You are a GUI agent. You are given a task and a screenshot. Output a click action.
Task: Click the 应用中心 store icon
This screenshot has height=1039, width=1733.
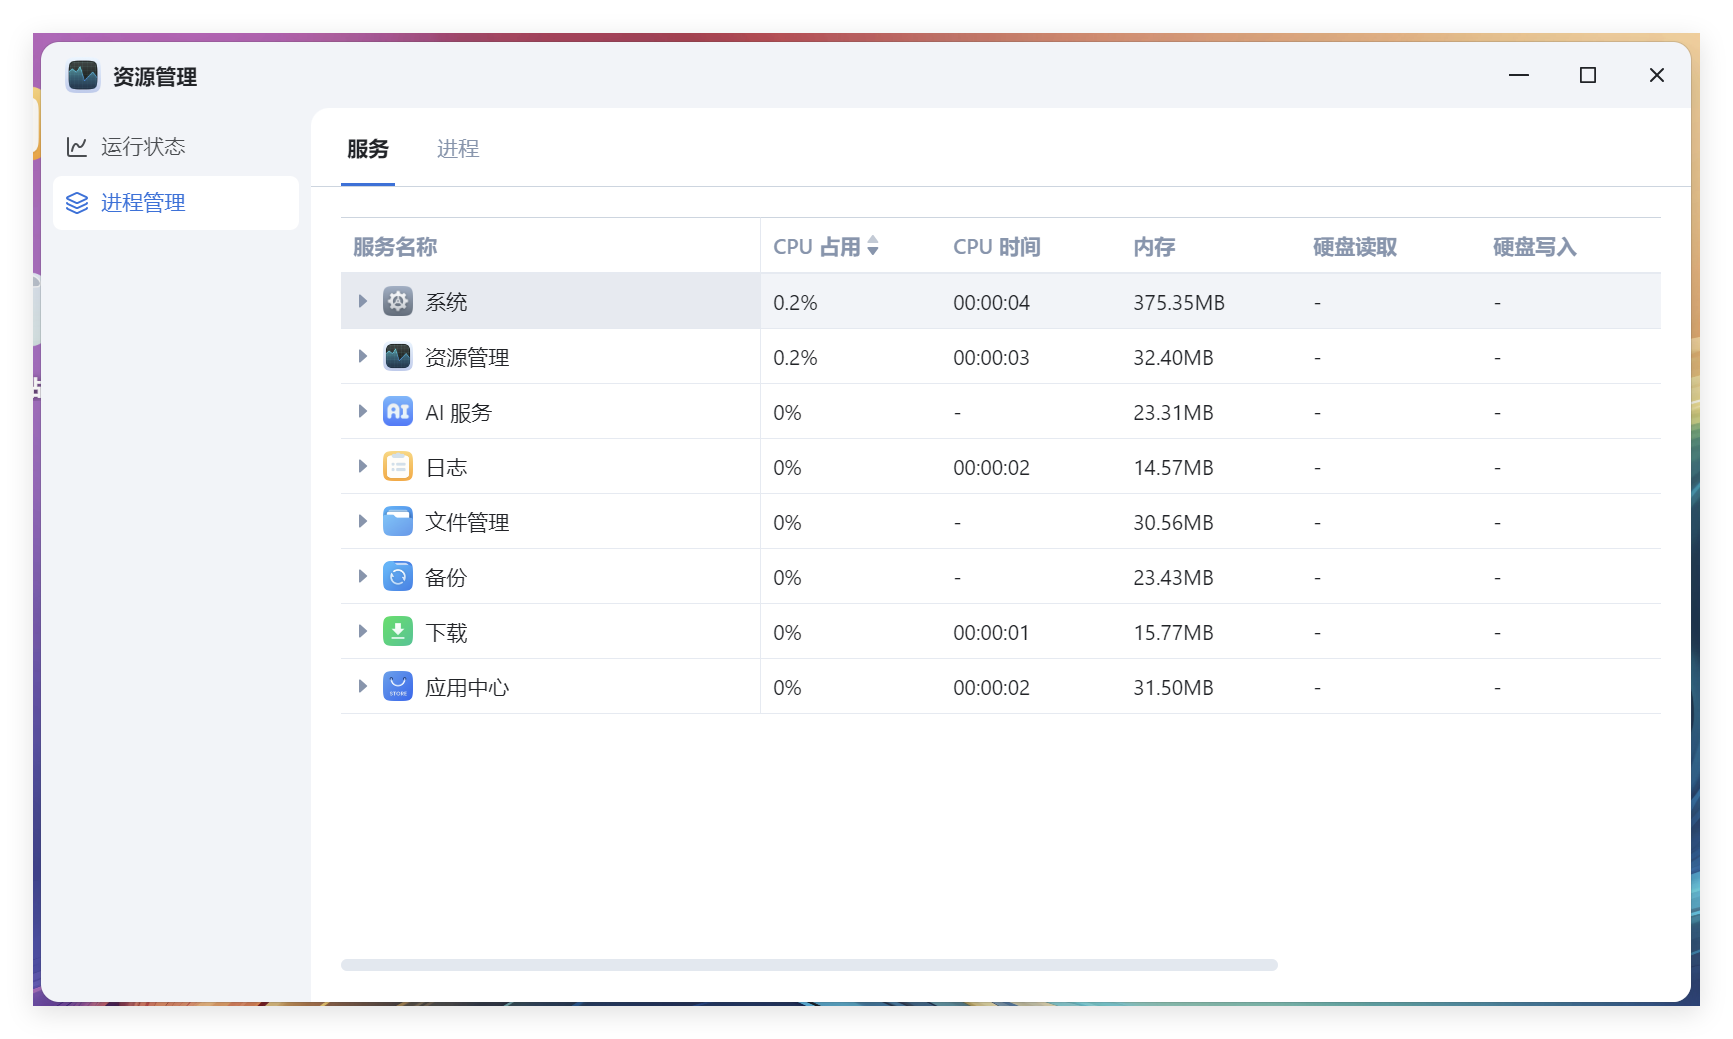pos(398,686)
